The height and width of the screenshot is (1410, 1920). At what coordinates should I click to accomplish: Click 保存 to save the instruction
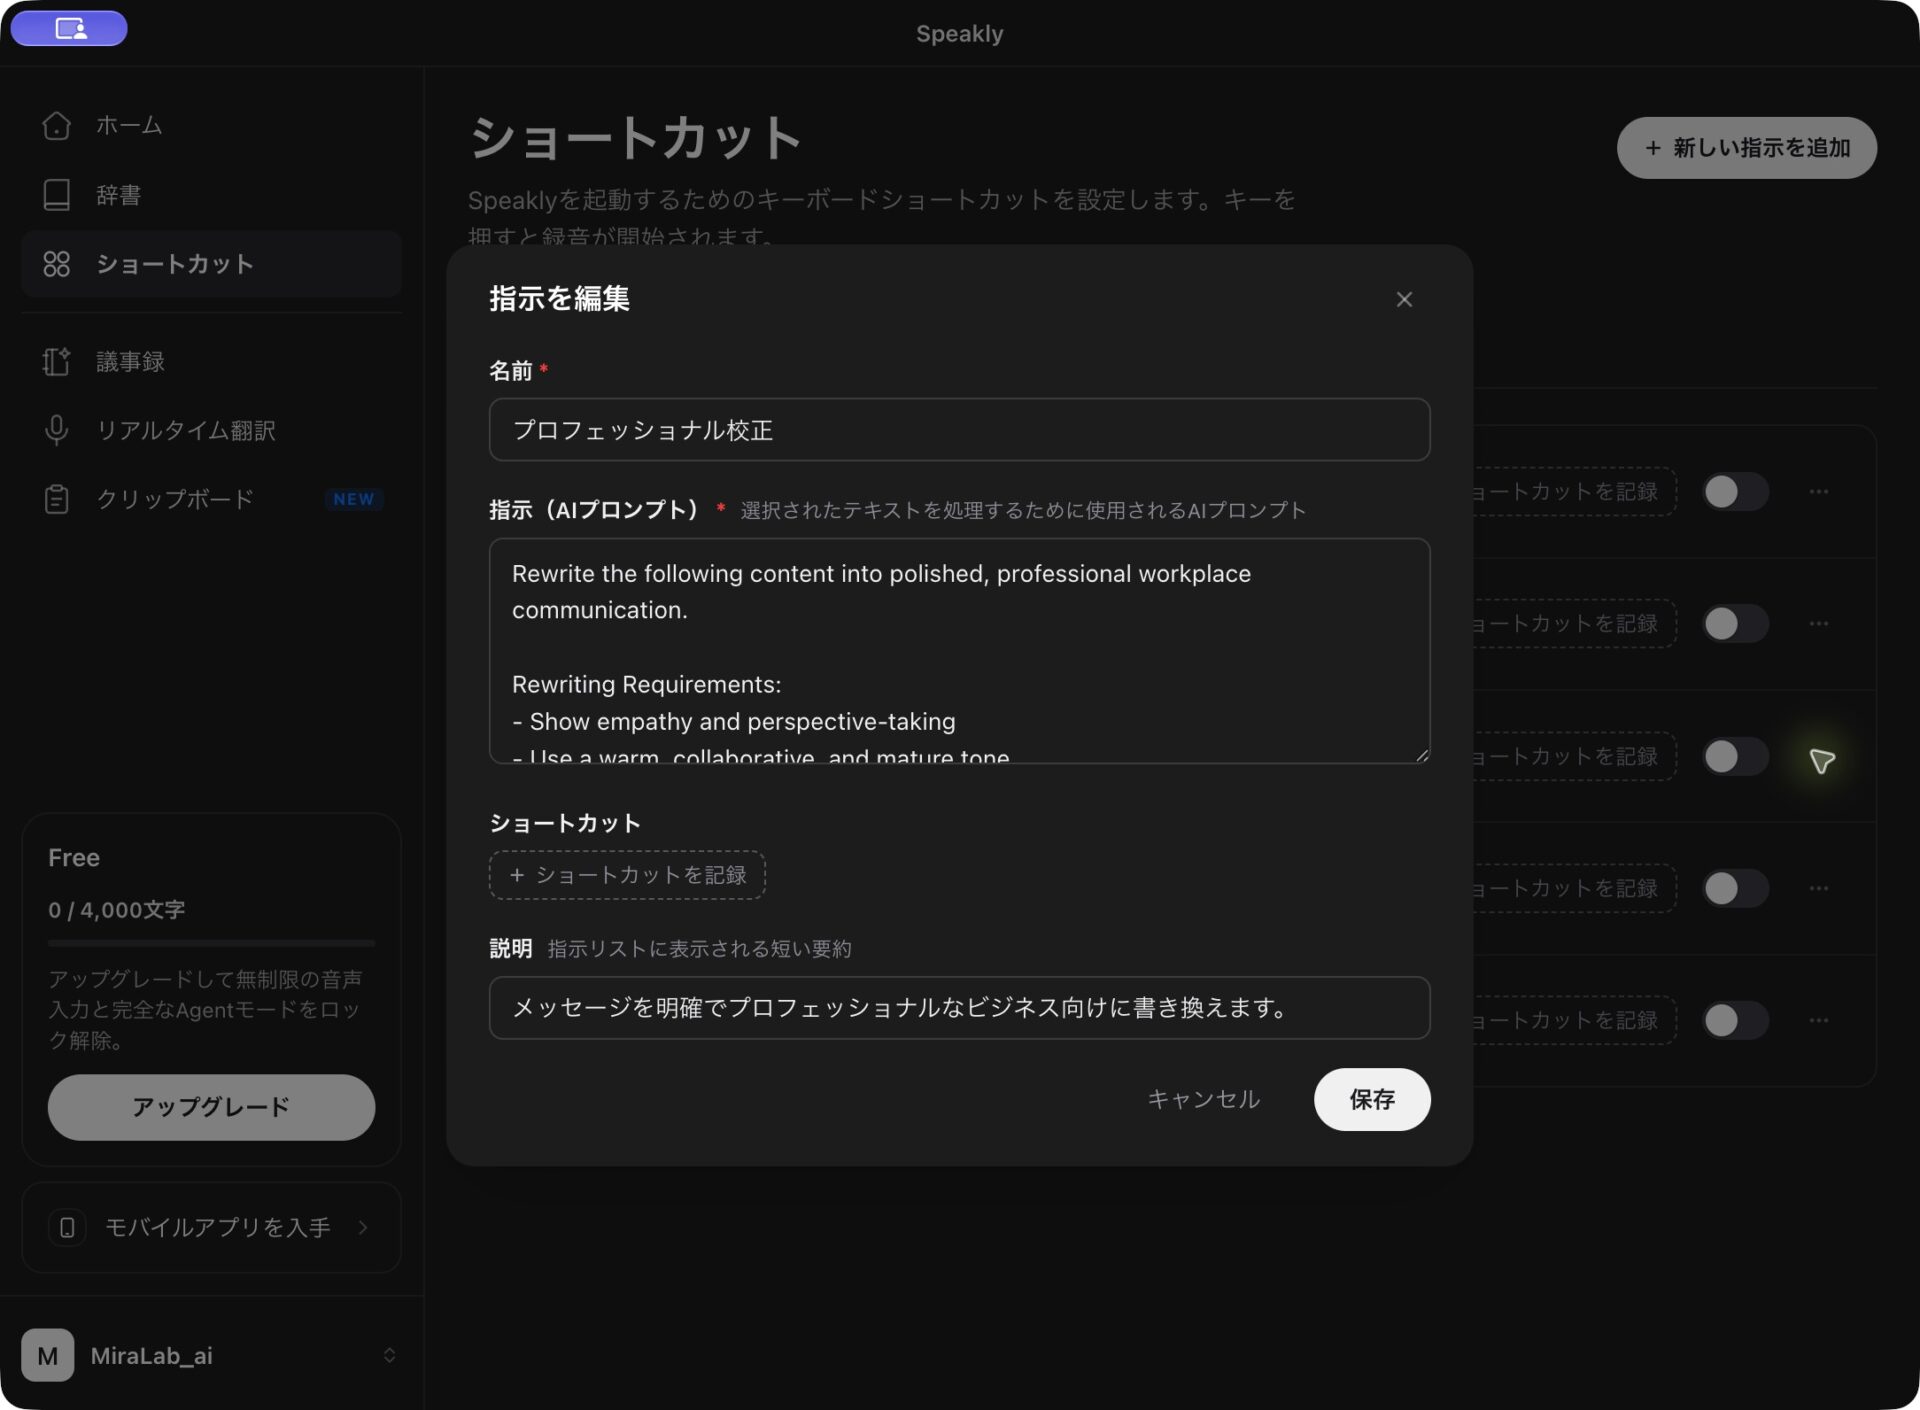(x=1372, y=1099)
